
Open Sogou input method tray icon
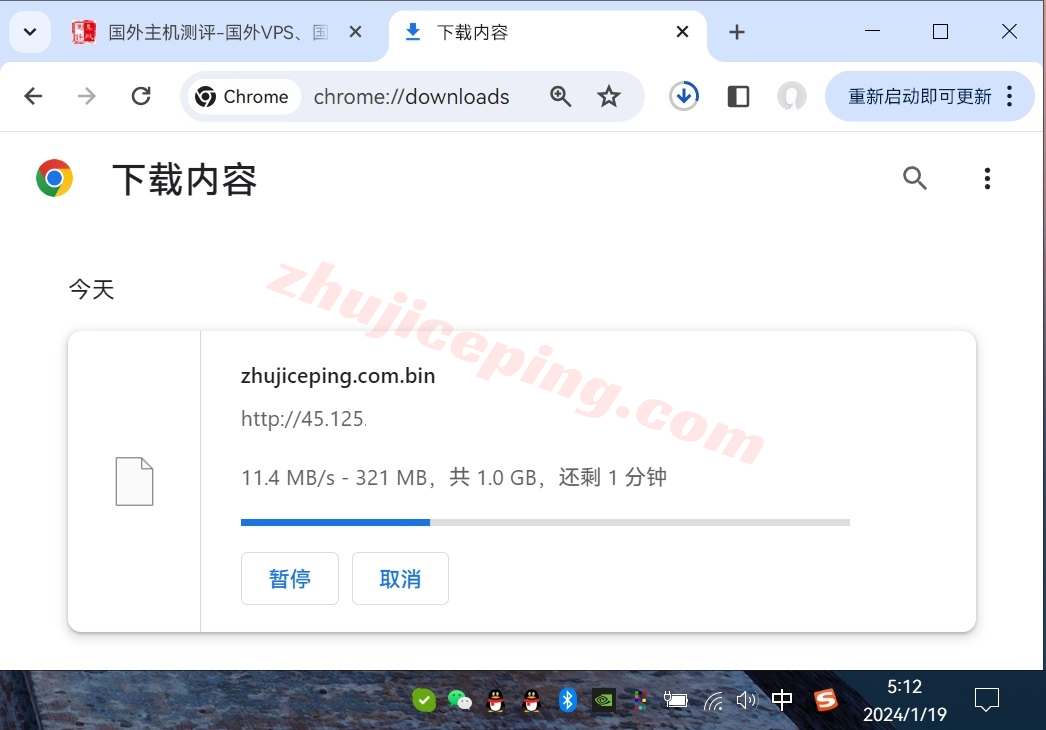point(825,700)
